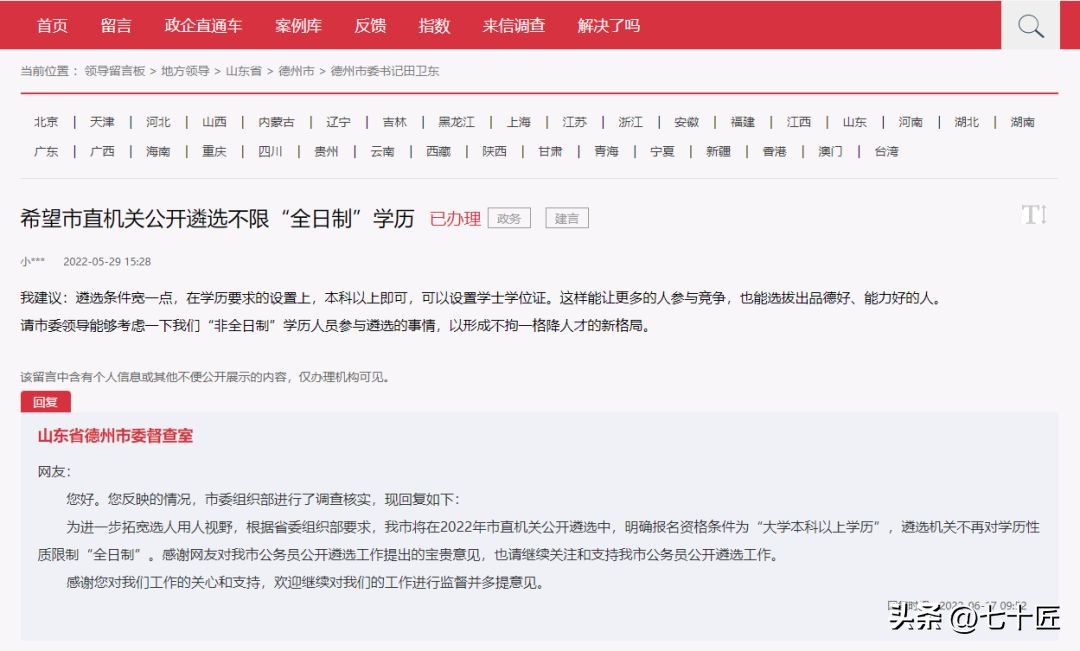Select the 建言 tag beside the title
The image size is (1080, 651).
point(566,218)
